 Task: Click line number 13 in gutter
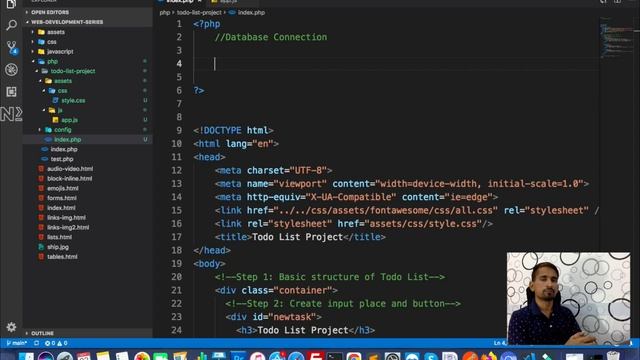pos(176,184)
